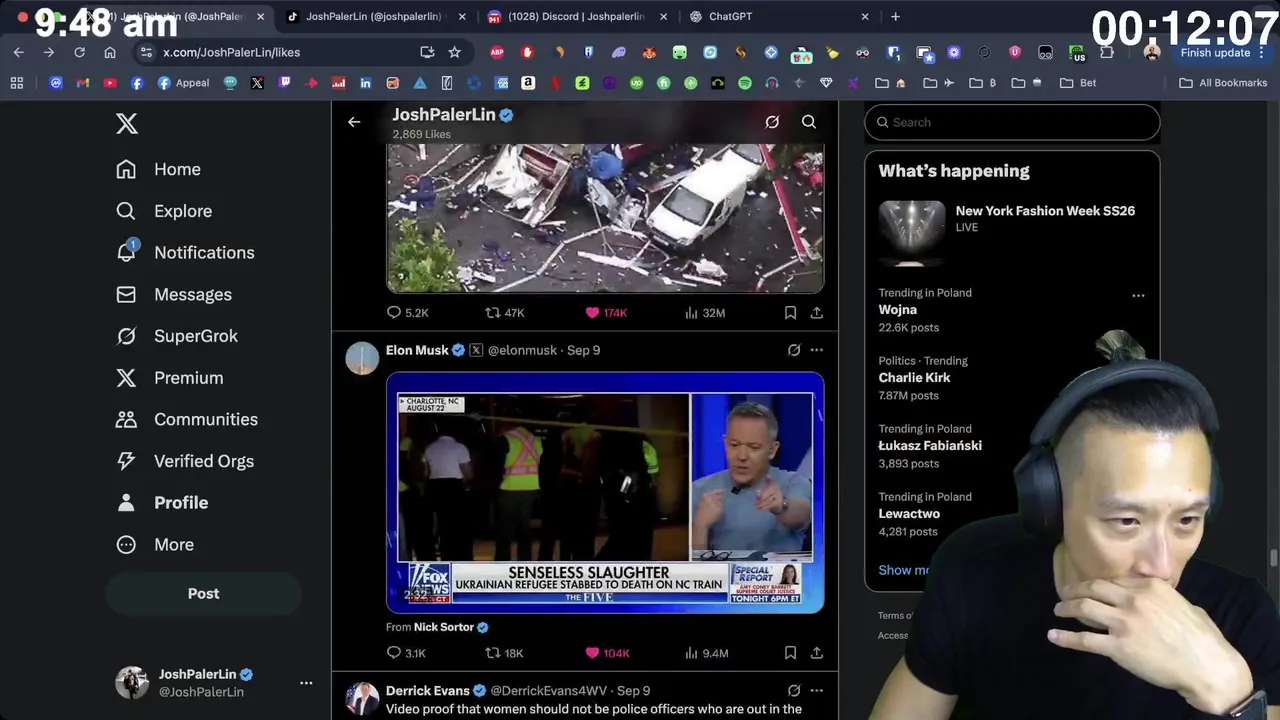Open SuperGrok in the sidebar

(x=176, y=336)
